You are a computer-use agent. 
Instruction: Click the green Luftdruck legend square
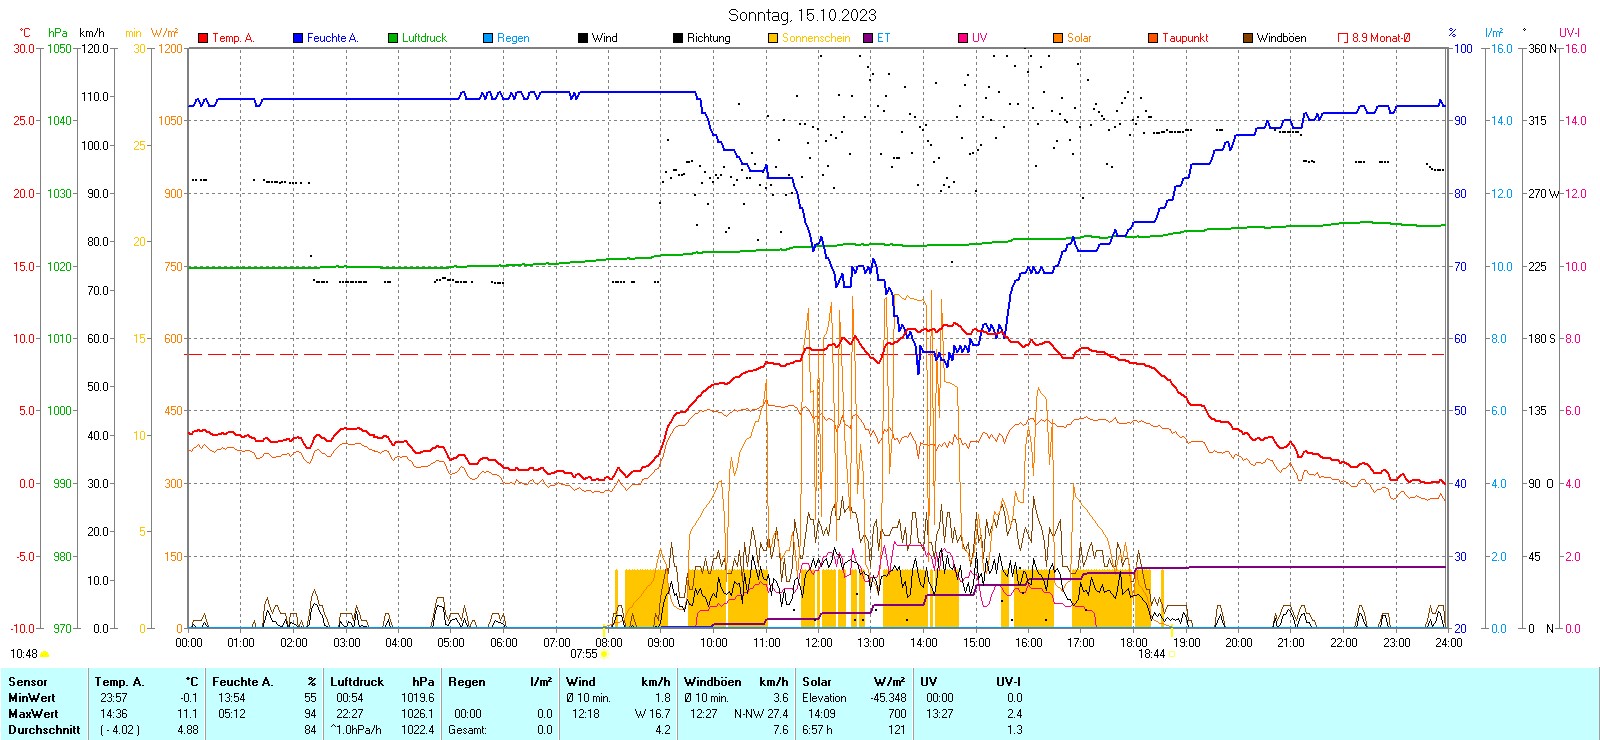(x=393, y=38)
